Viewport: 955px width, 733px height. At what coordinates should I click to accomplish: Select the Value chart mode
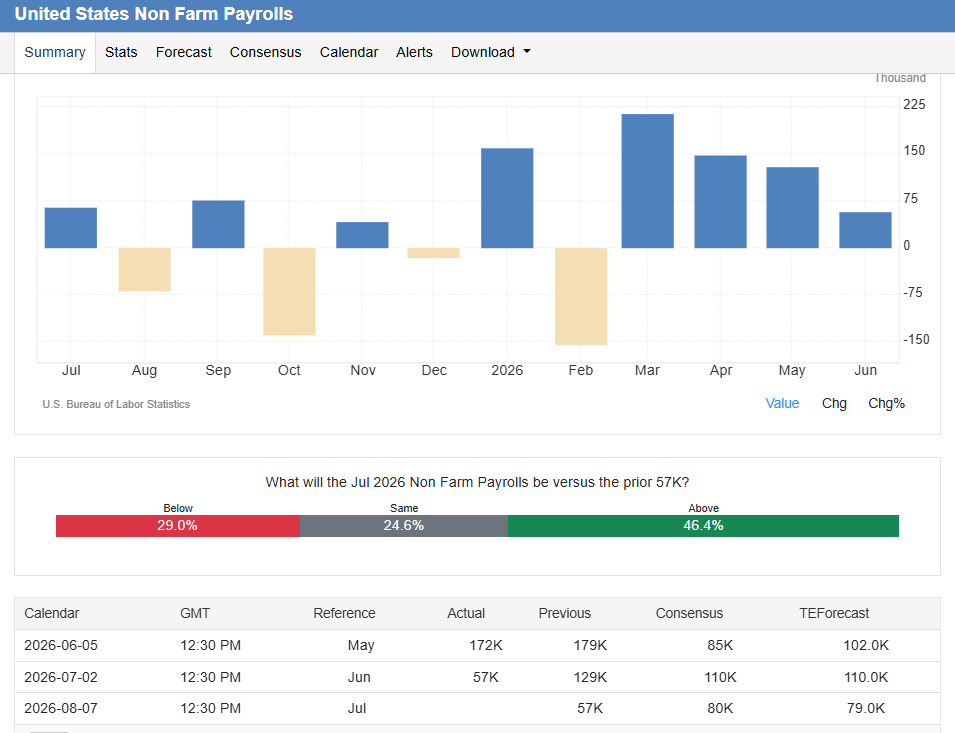point(782,403)
